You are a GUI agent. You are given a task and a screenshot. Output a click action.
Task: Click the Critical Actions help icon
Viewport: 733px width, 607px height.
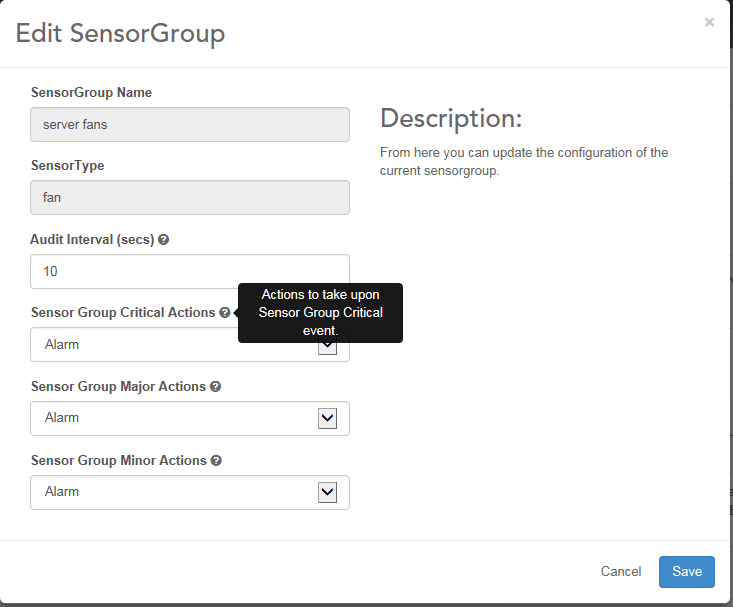point(225,313)
